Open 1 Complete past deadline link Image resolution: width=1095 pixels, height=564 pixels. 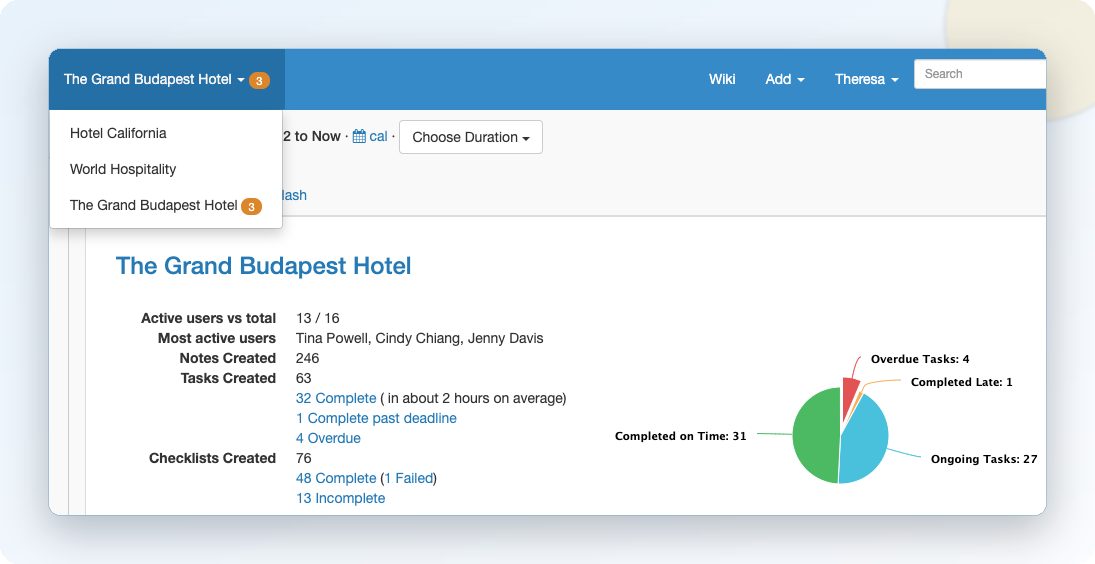pyautogui.click(x=376, y=418)
